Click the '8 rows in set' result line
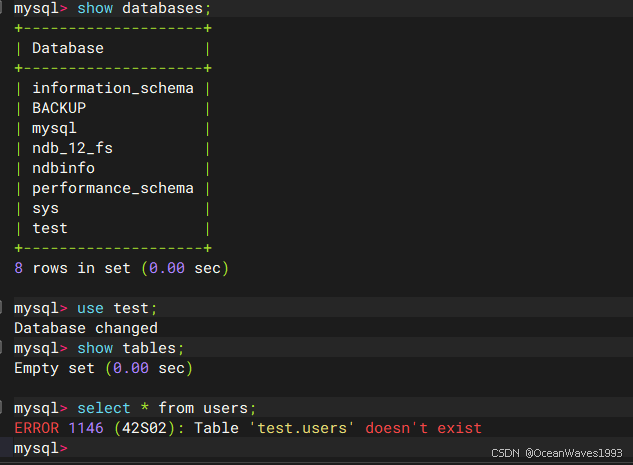Viewport: 633px width, 465px height. click(122, 268)
